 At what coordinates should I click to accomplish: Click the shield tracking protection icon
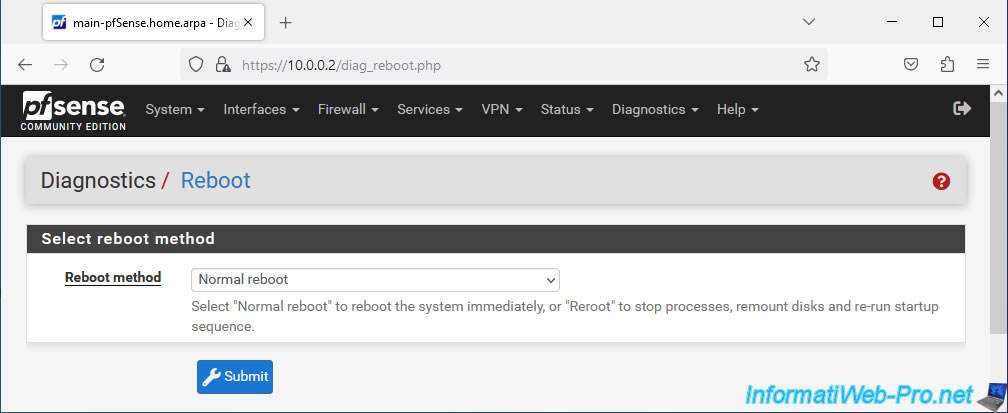tap(195, 64)
